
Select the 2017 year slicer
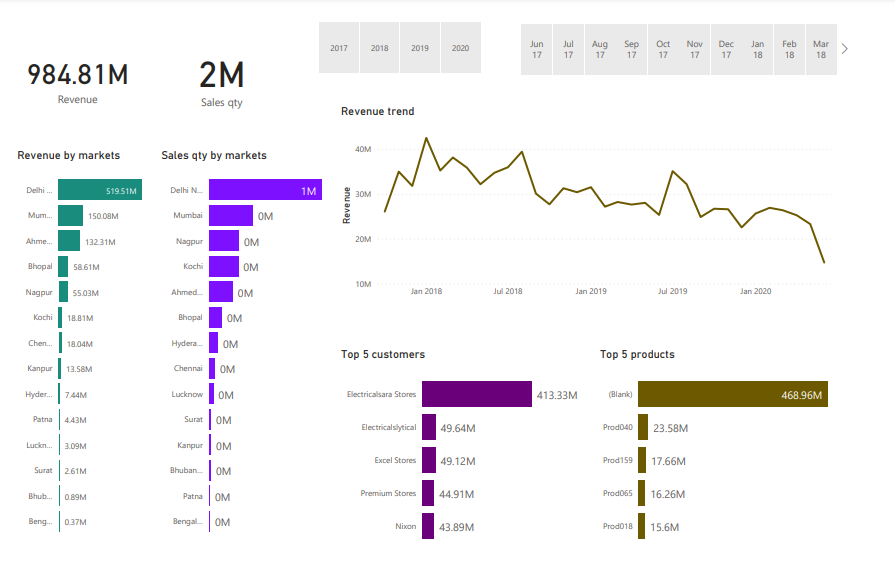coord(339,48)
